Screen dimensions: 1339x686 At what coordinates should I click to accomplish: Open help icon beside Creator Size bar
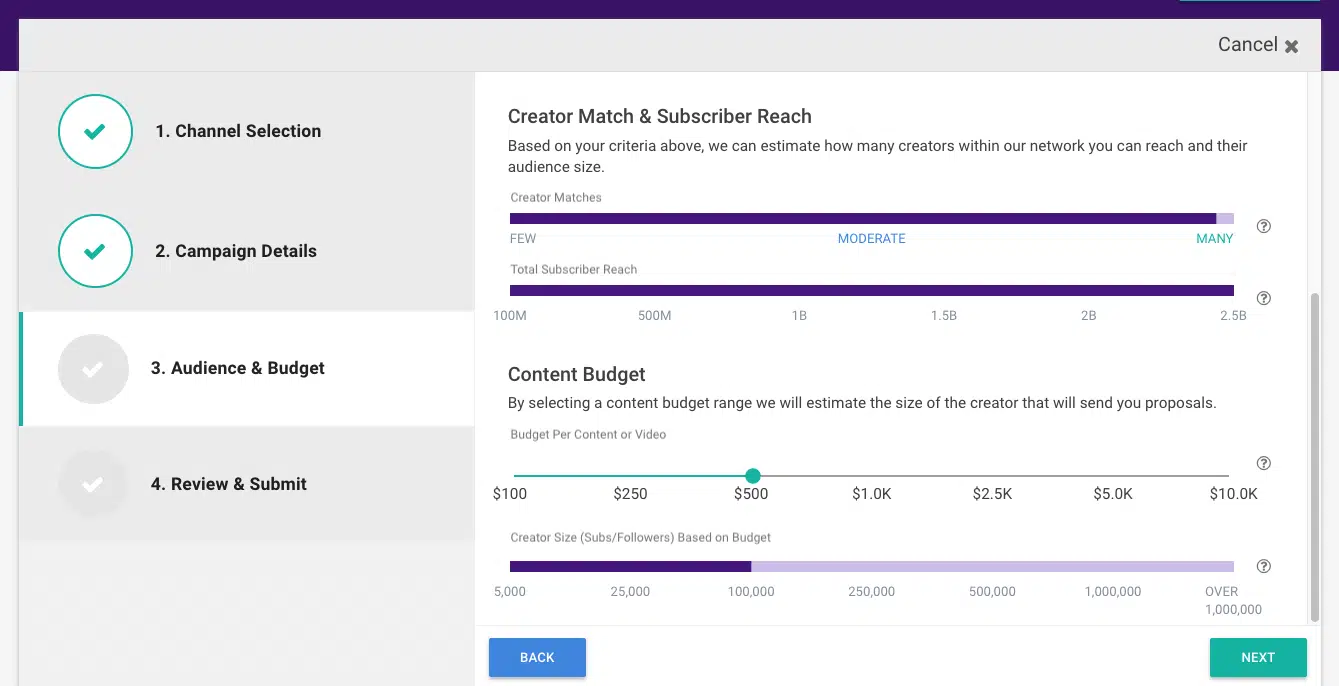[1263, 566]
